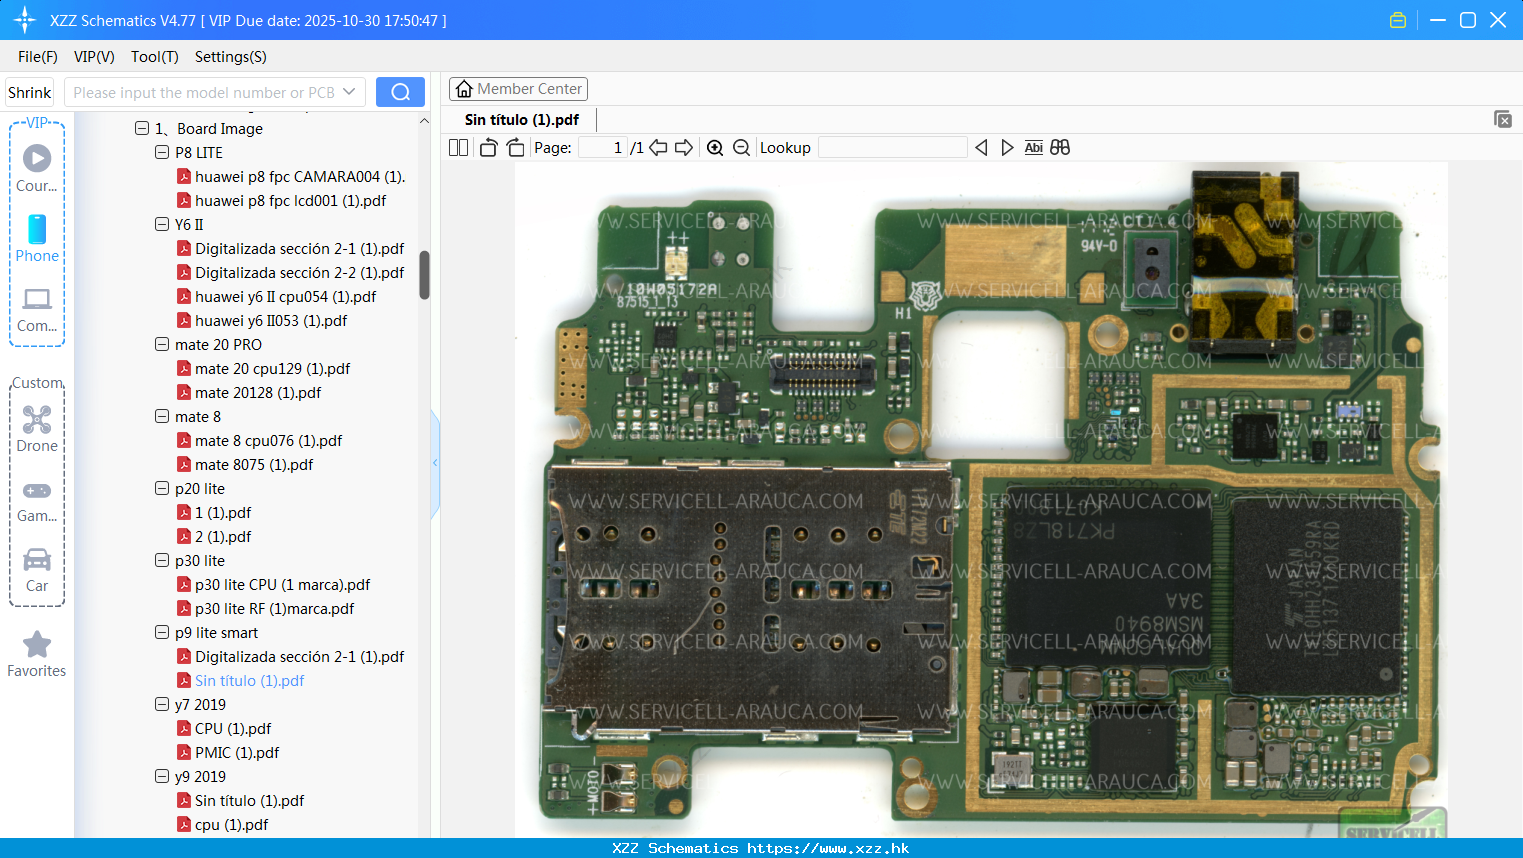Open the VIP(V) menu
Viewport: 1523px width, 858px height.
(x=94, y=57)
